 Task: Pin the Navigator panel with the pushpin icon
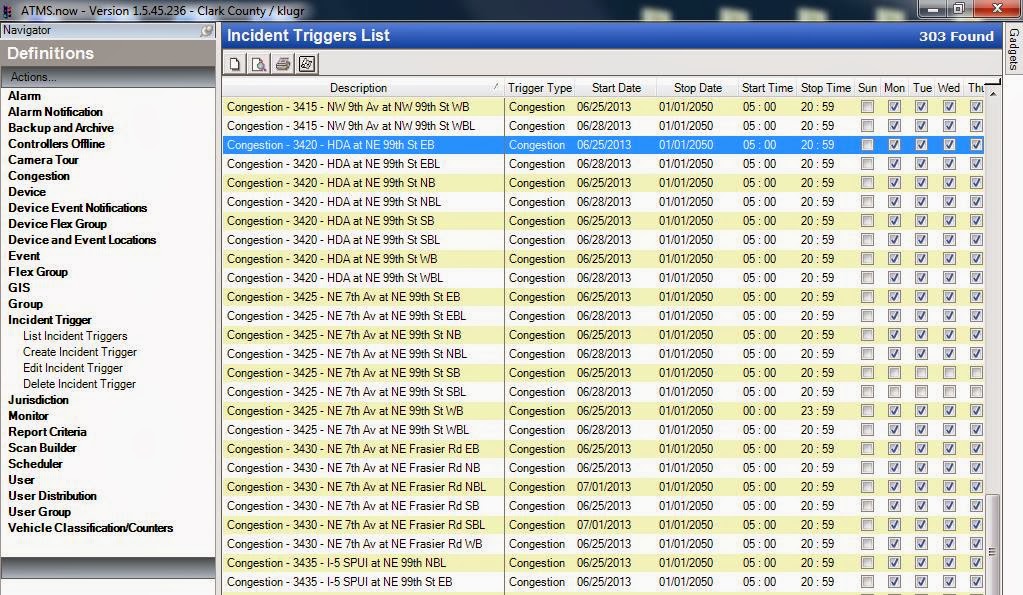coord(207,30)
